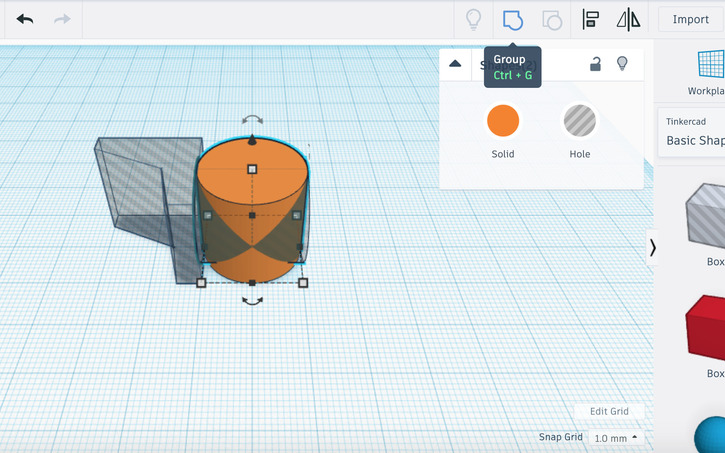This screenshot has height=453, width=725.
Task: Open the Align tool
Action: [590, 20]
